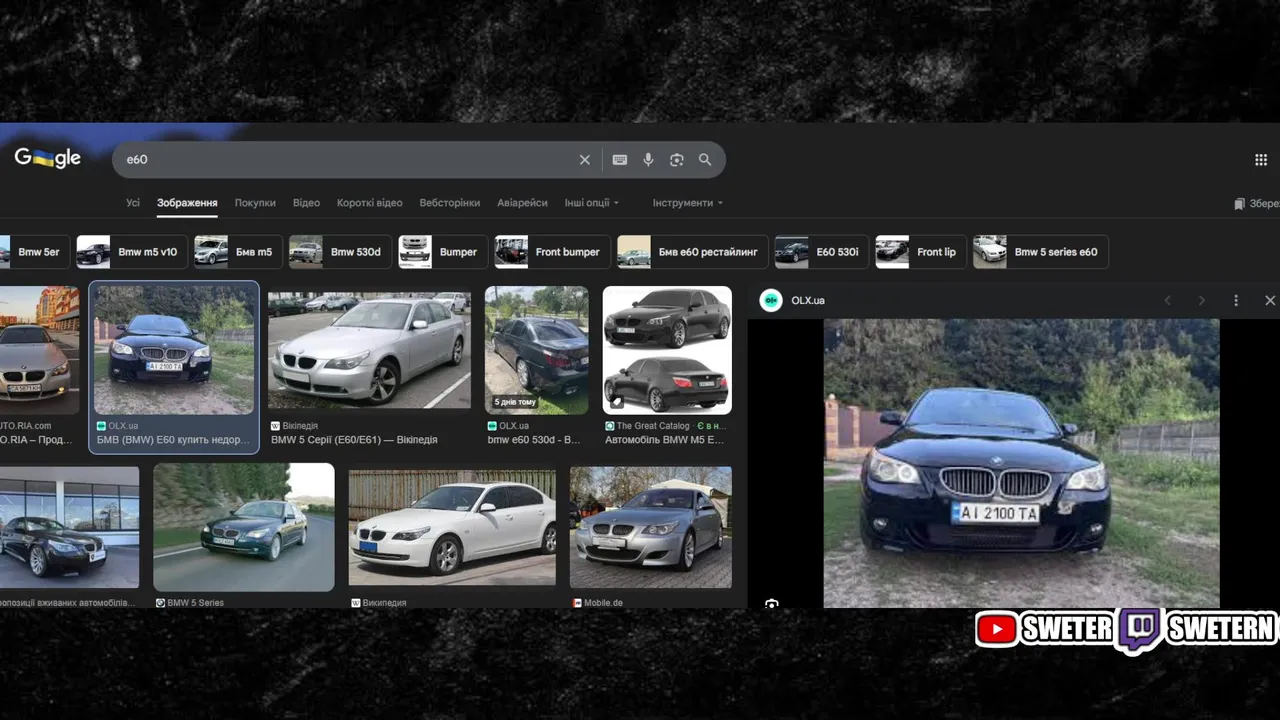Click The Great Catalog source label
The height and width of the screenshot is (720, 1280).
pos(652,426)
